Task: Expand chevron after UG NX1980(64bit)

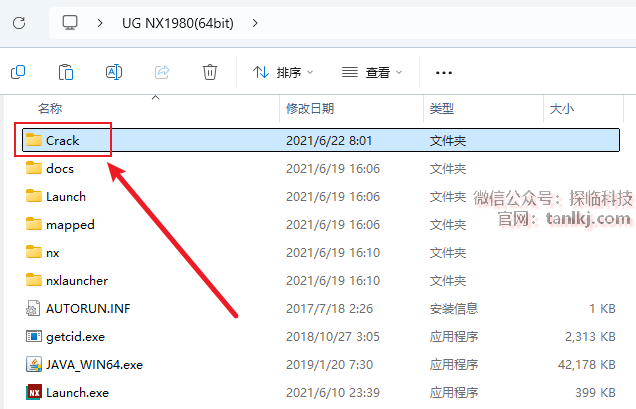Action: click(x=255, y=23)
